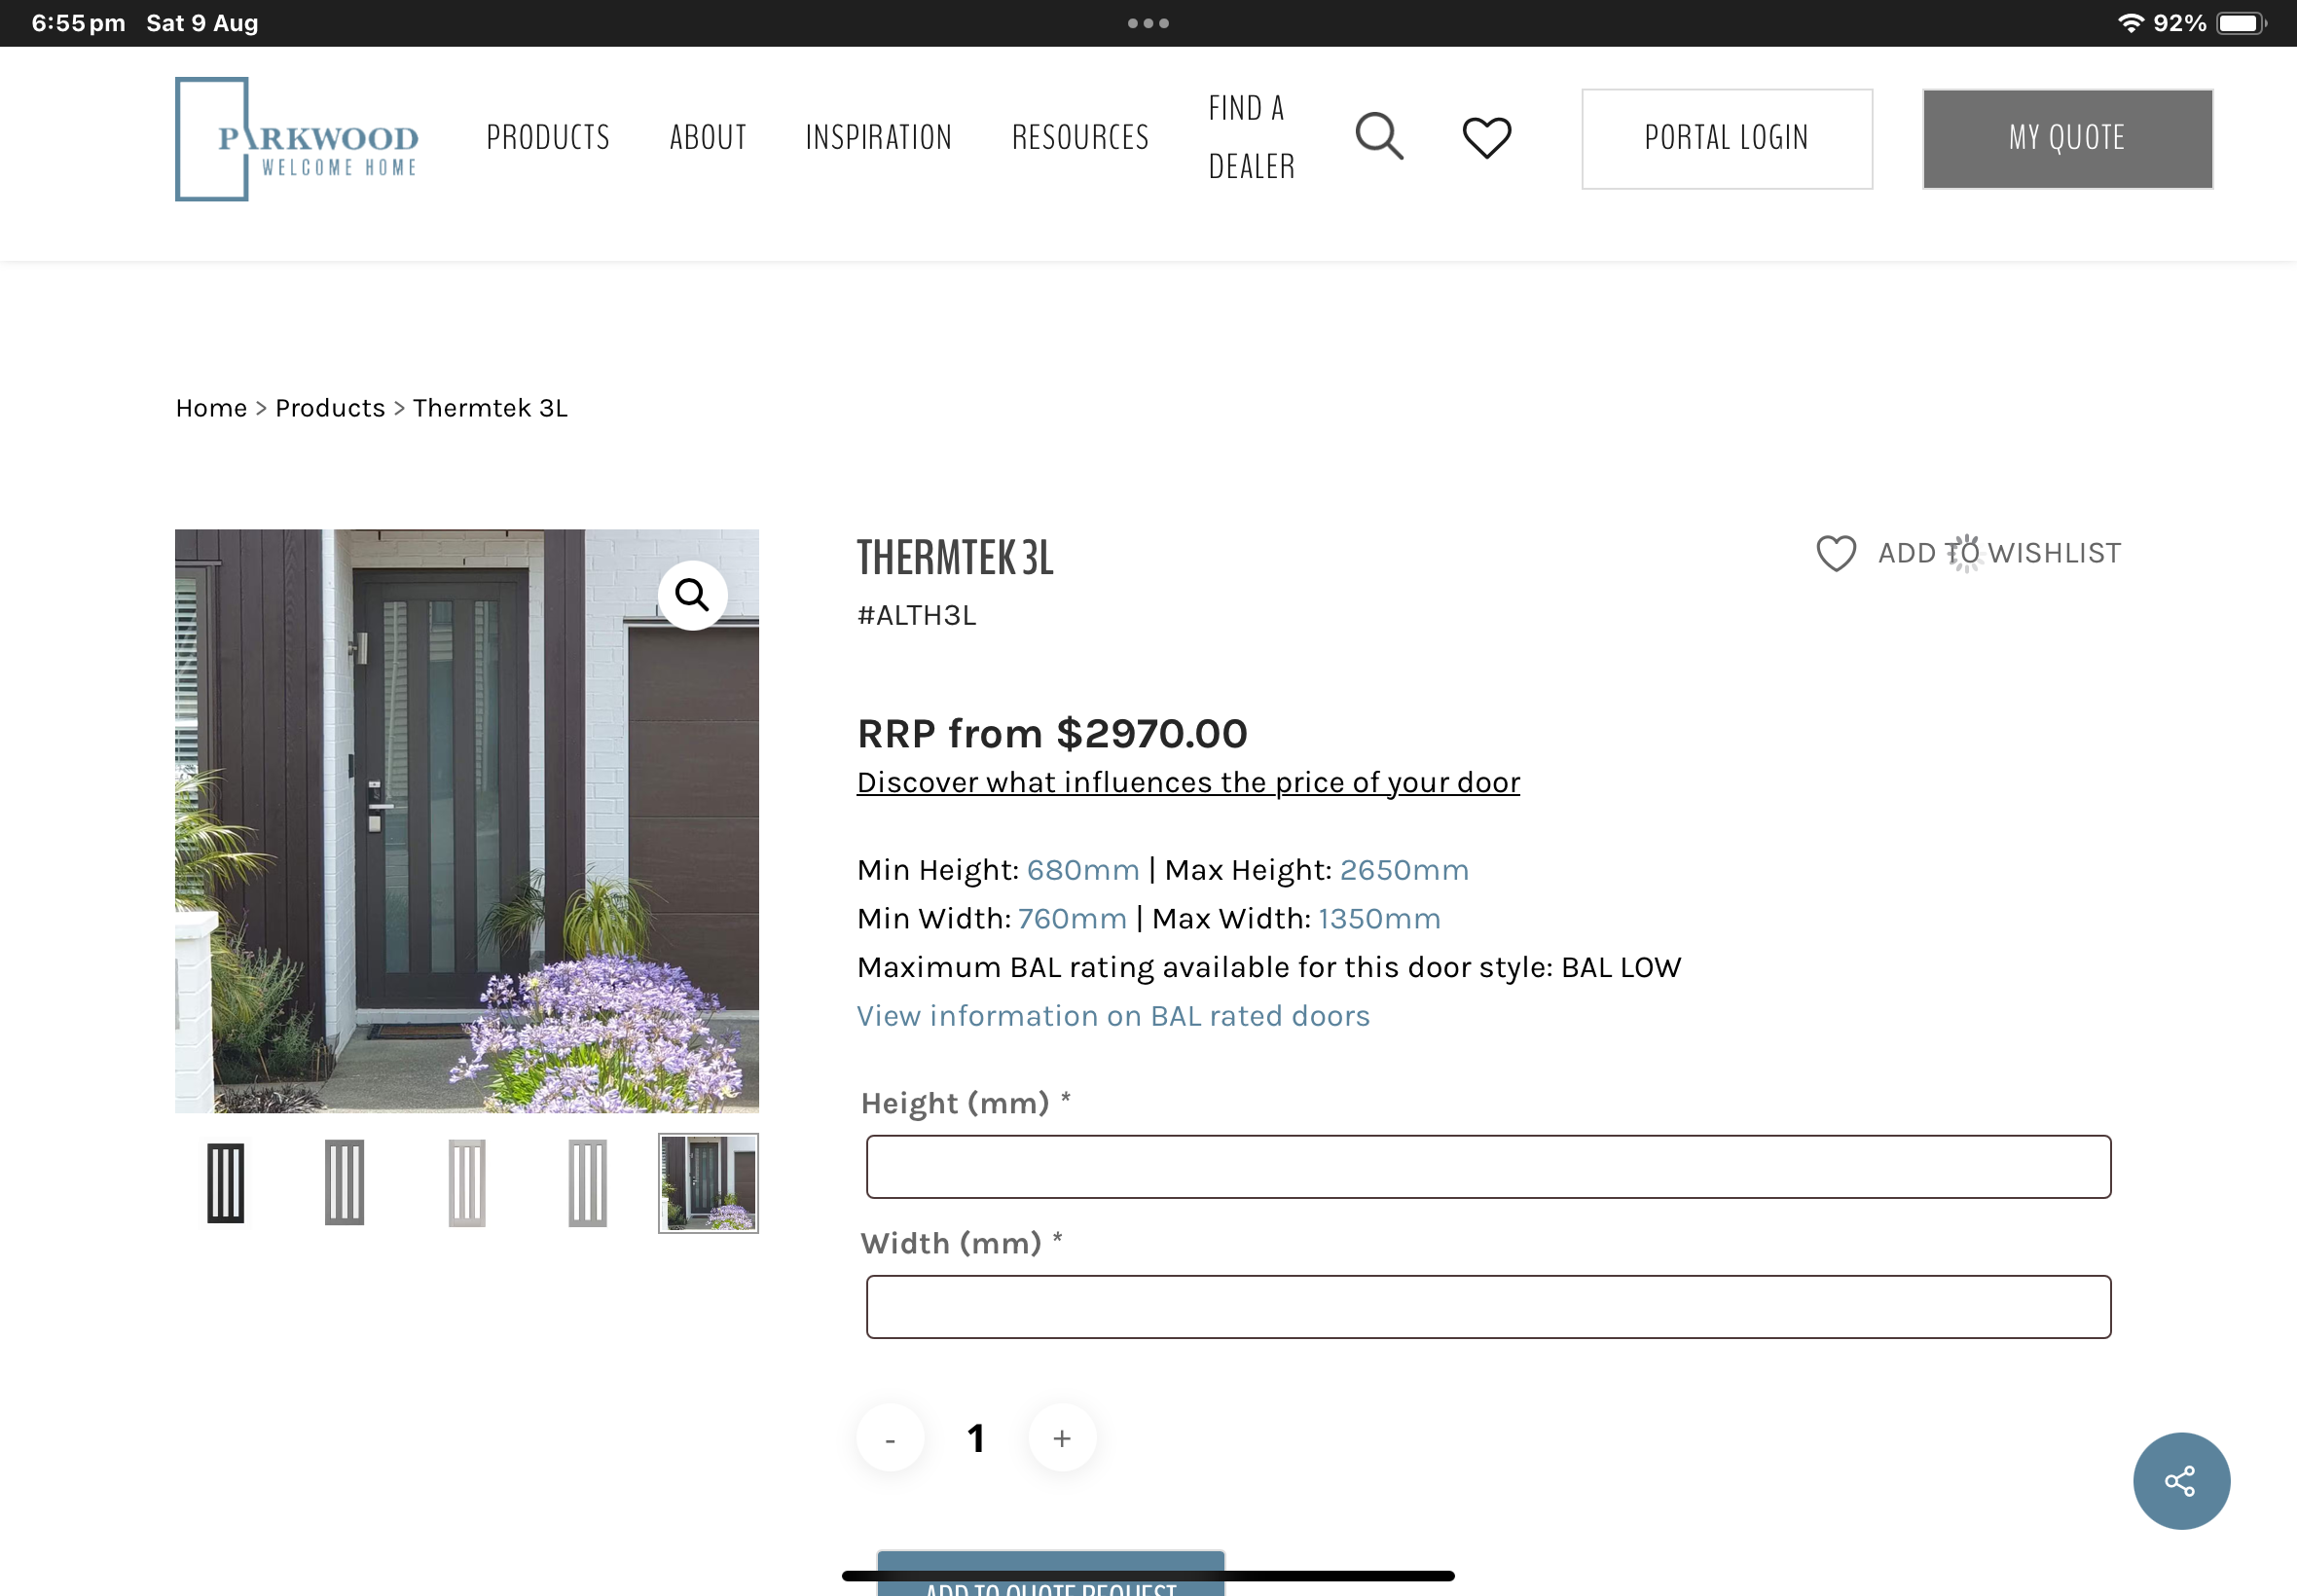Screen dimensions: 2297x1596
Task: Select the black door thumbnail
Action: click(225, 1183)
